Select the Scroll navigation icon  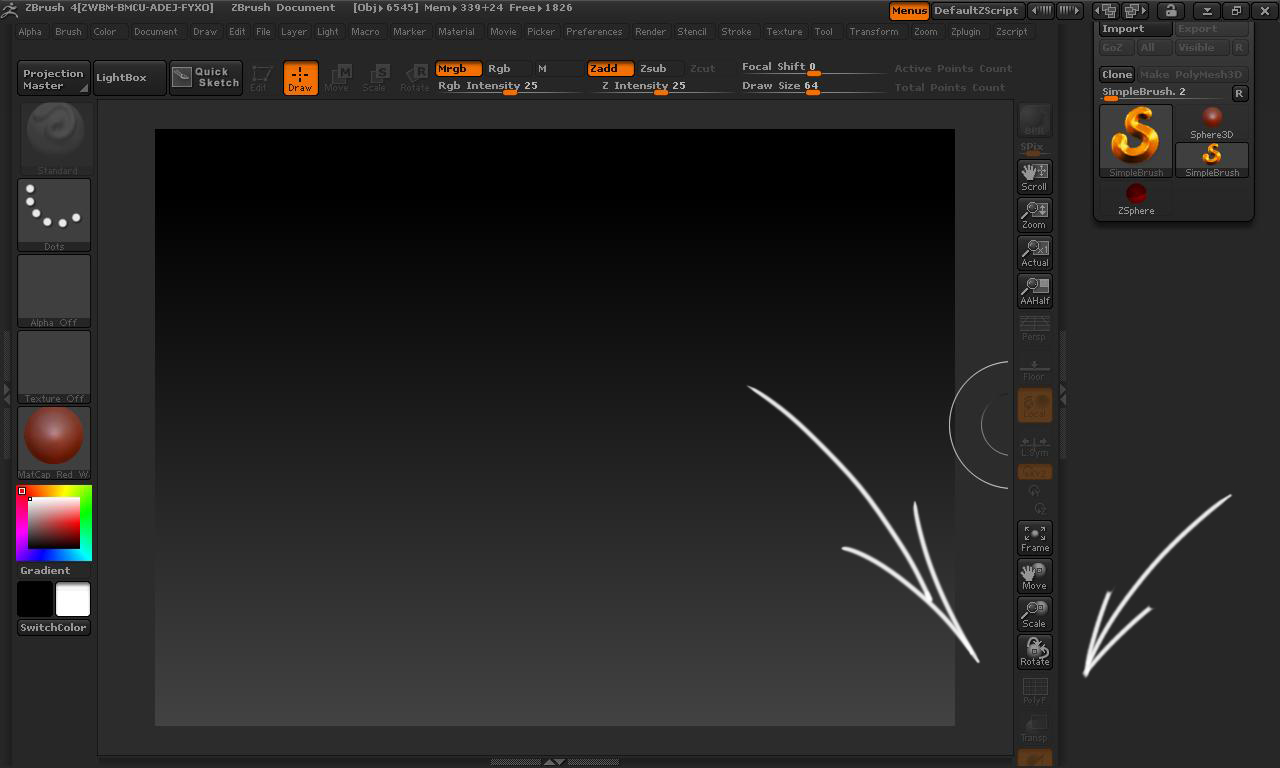pos(1034,176)
